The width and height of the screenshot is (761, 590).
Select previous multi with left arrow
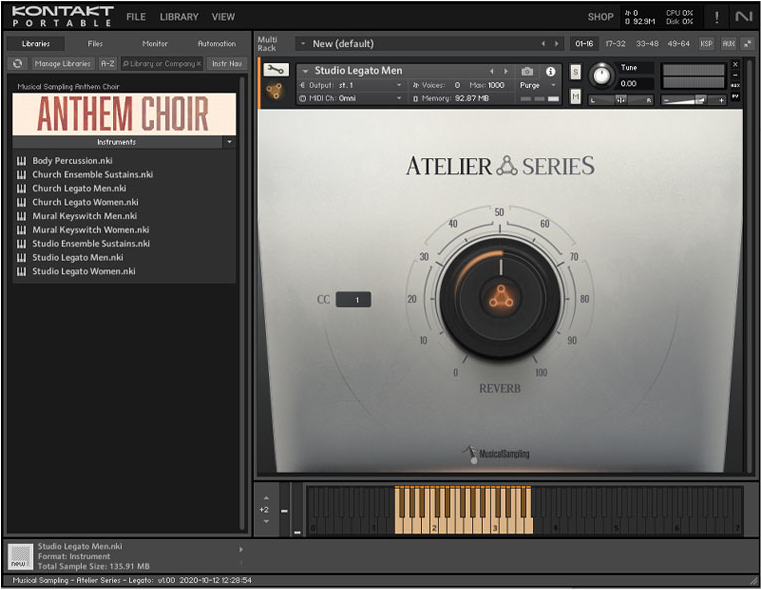tap(544, 44)
